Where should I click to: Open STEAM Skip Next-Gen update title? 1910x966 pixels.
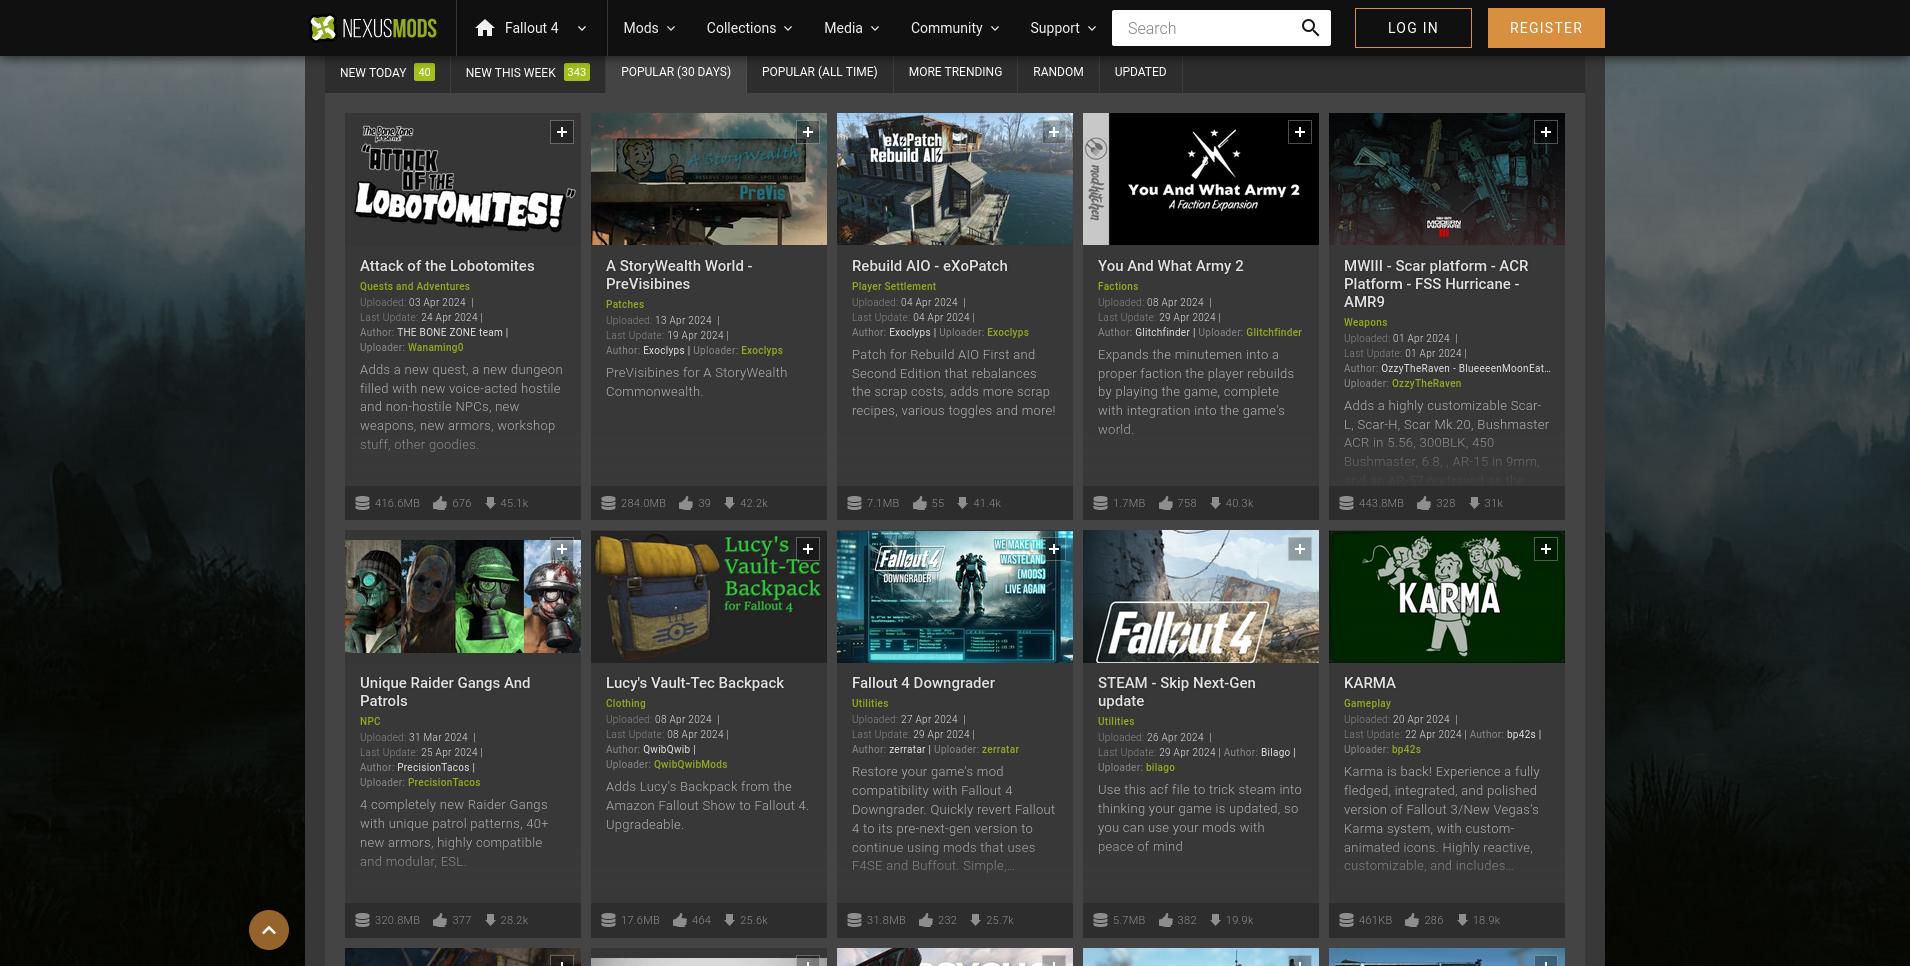pos(1176,692)
